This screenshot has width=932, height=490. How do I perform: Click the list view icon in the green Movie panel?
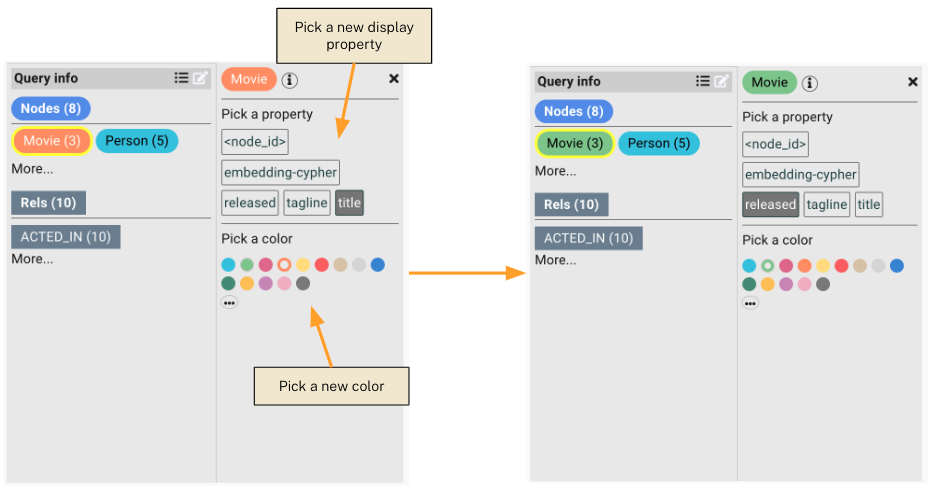coord(703,81)
